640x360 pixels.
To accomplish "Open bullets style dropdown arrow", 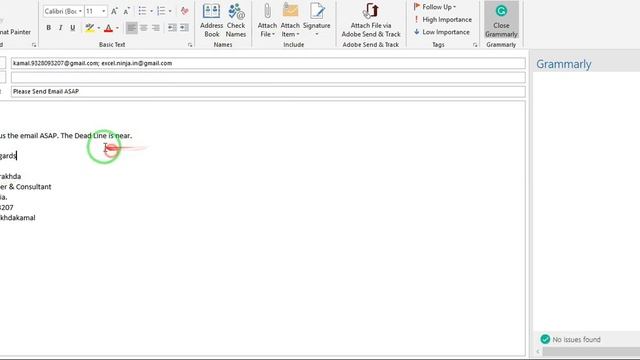I will [151, 11].
